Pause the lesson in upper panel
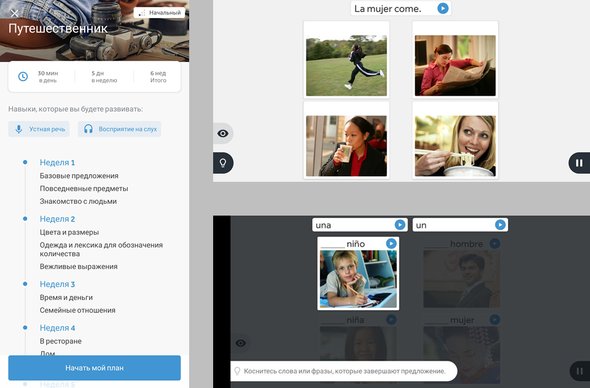This screenshot has width=590, height=388. [x=579, y=163]
